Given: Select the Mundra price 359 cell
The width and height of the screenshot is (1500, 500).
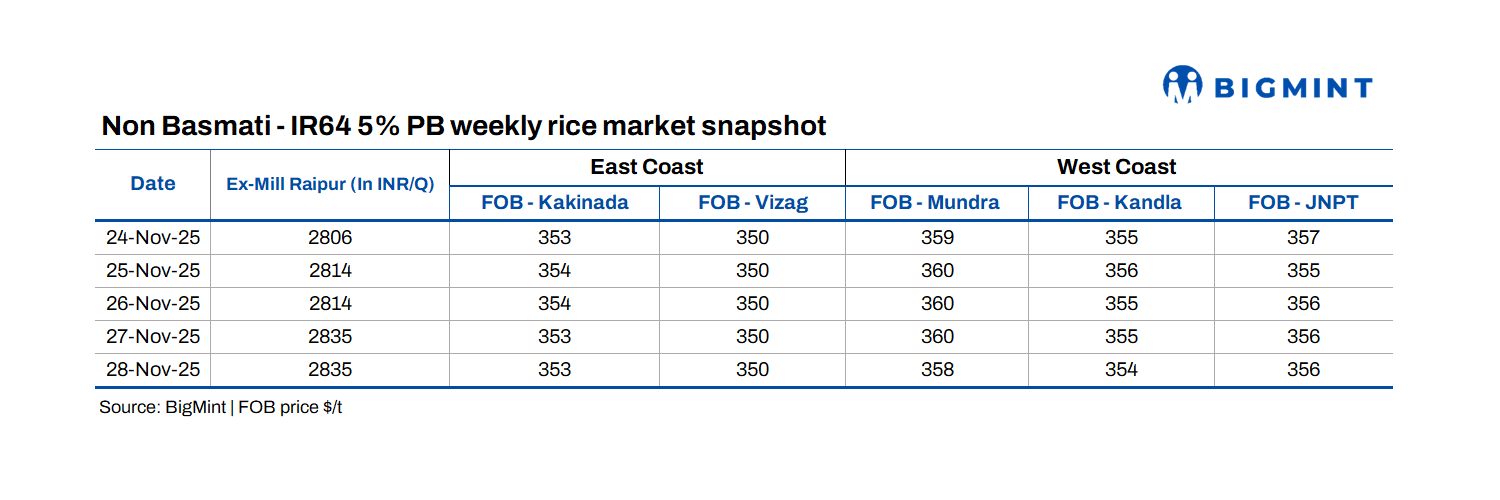Looking at the screenshot, I should click(x=937, y=238).
